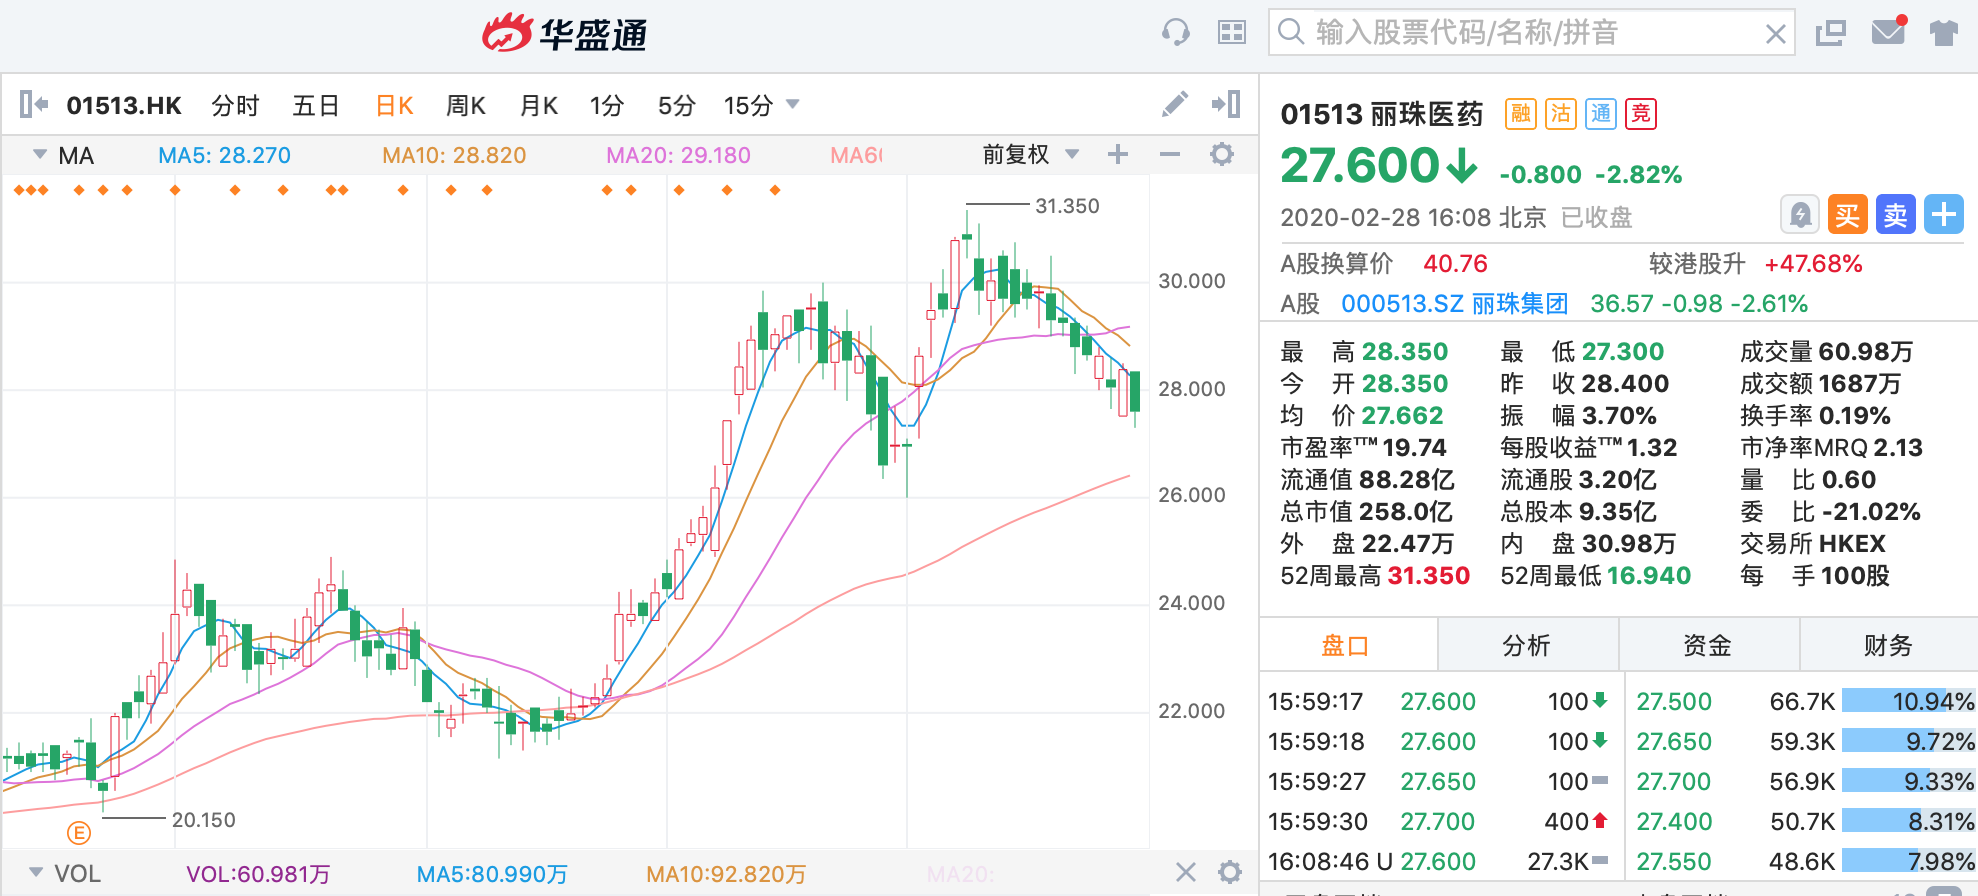The height and width of the screenshot is (896, 1978).
Task: Switch to the 周K chart tab
Action: pyautogui.click(x=465, y=106)
